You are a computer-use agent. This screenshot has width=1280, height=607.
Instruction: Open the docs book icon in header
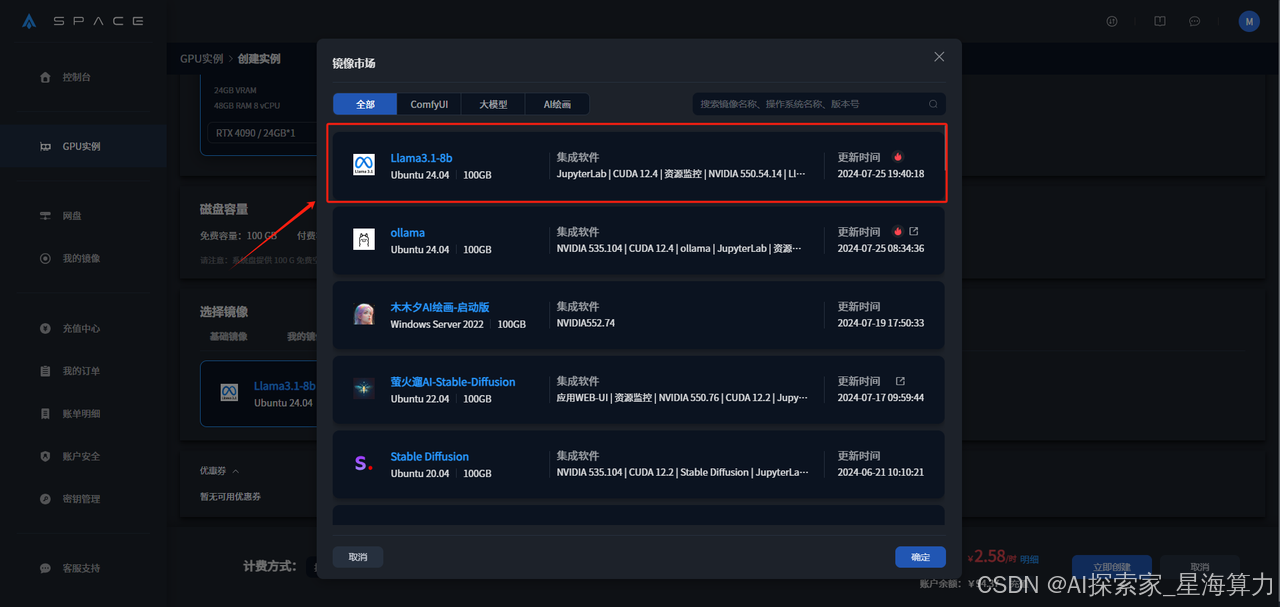pos(1160,21)
